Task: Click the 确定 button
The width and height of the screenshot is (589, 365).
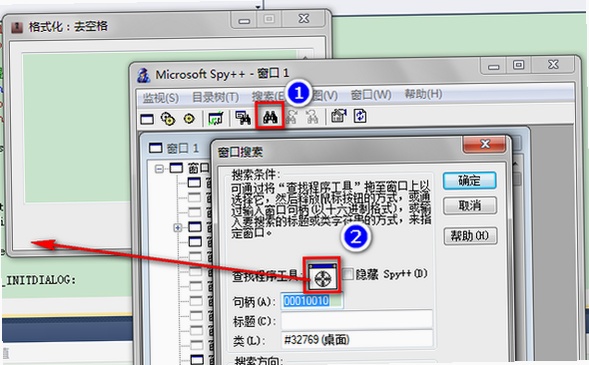Action: click(470, 181)
